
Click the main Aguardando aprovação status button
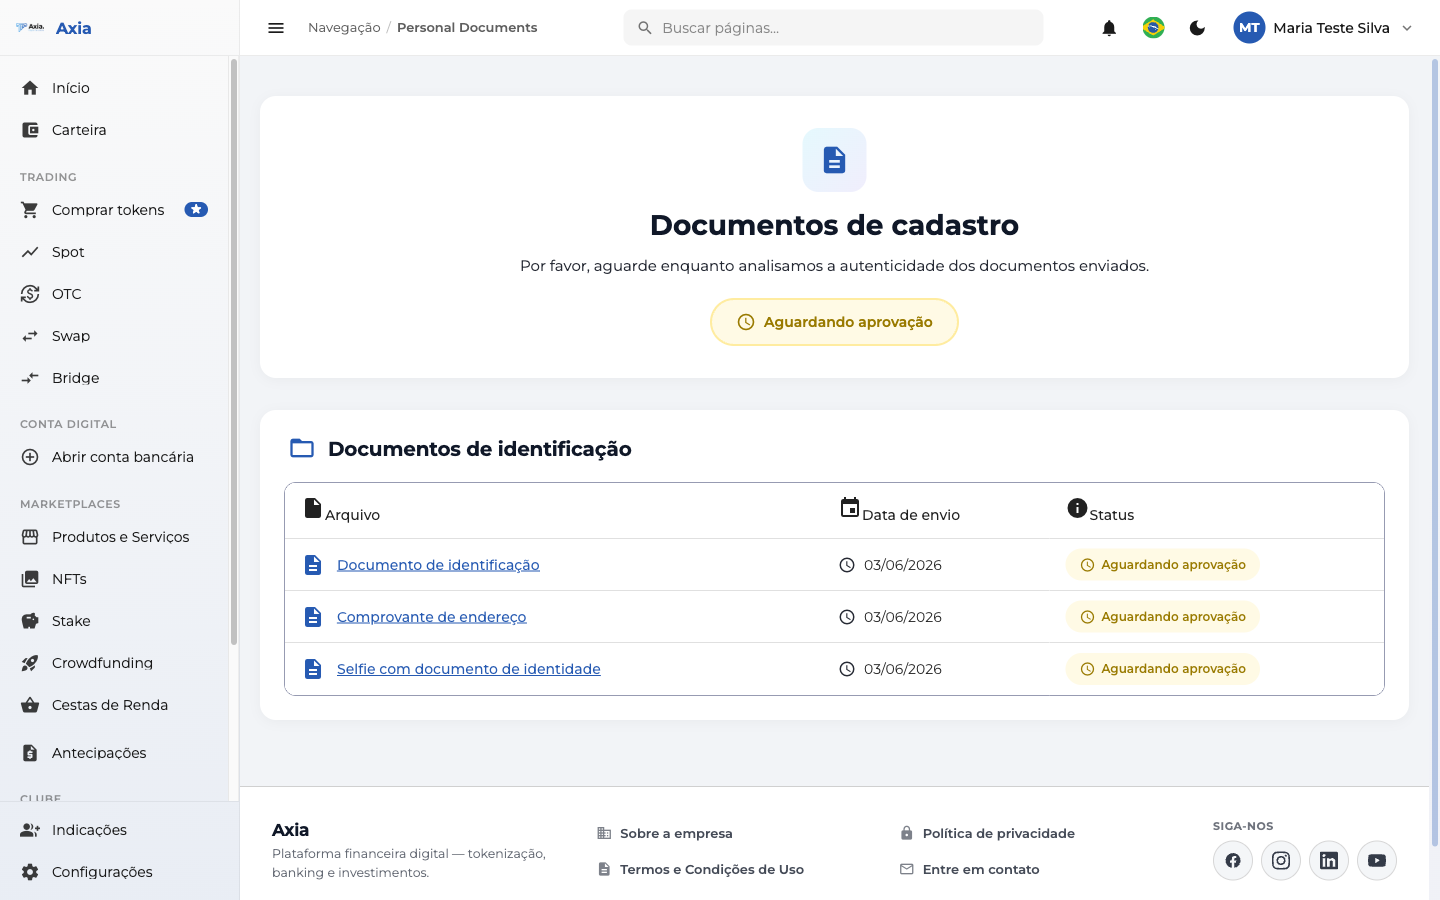pos(834,322)
